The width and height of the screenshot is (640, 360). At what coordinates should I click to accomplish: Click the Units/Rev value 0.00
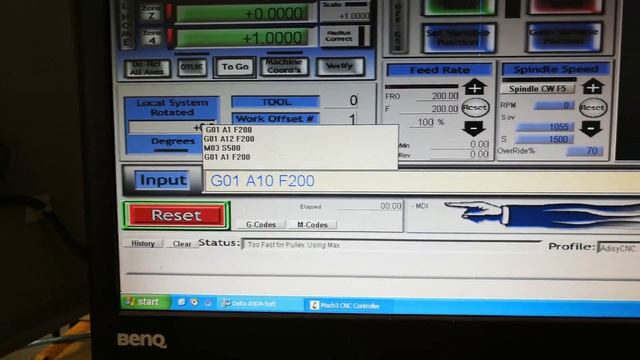(x=459, y=154)
